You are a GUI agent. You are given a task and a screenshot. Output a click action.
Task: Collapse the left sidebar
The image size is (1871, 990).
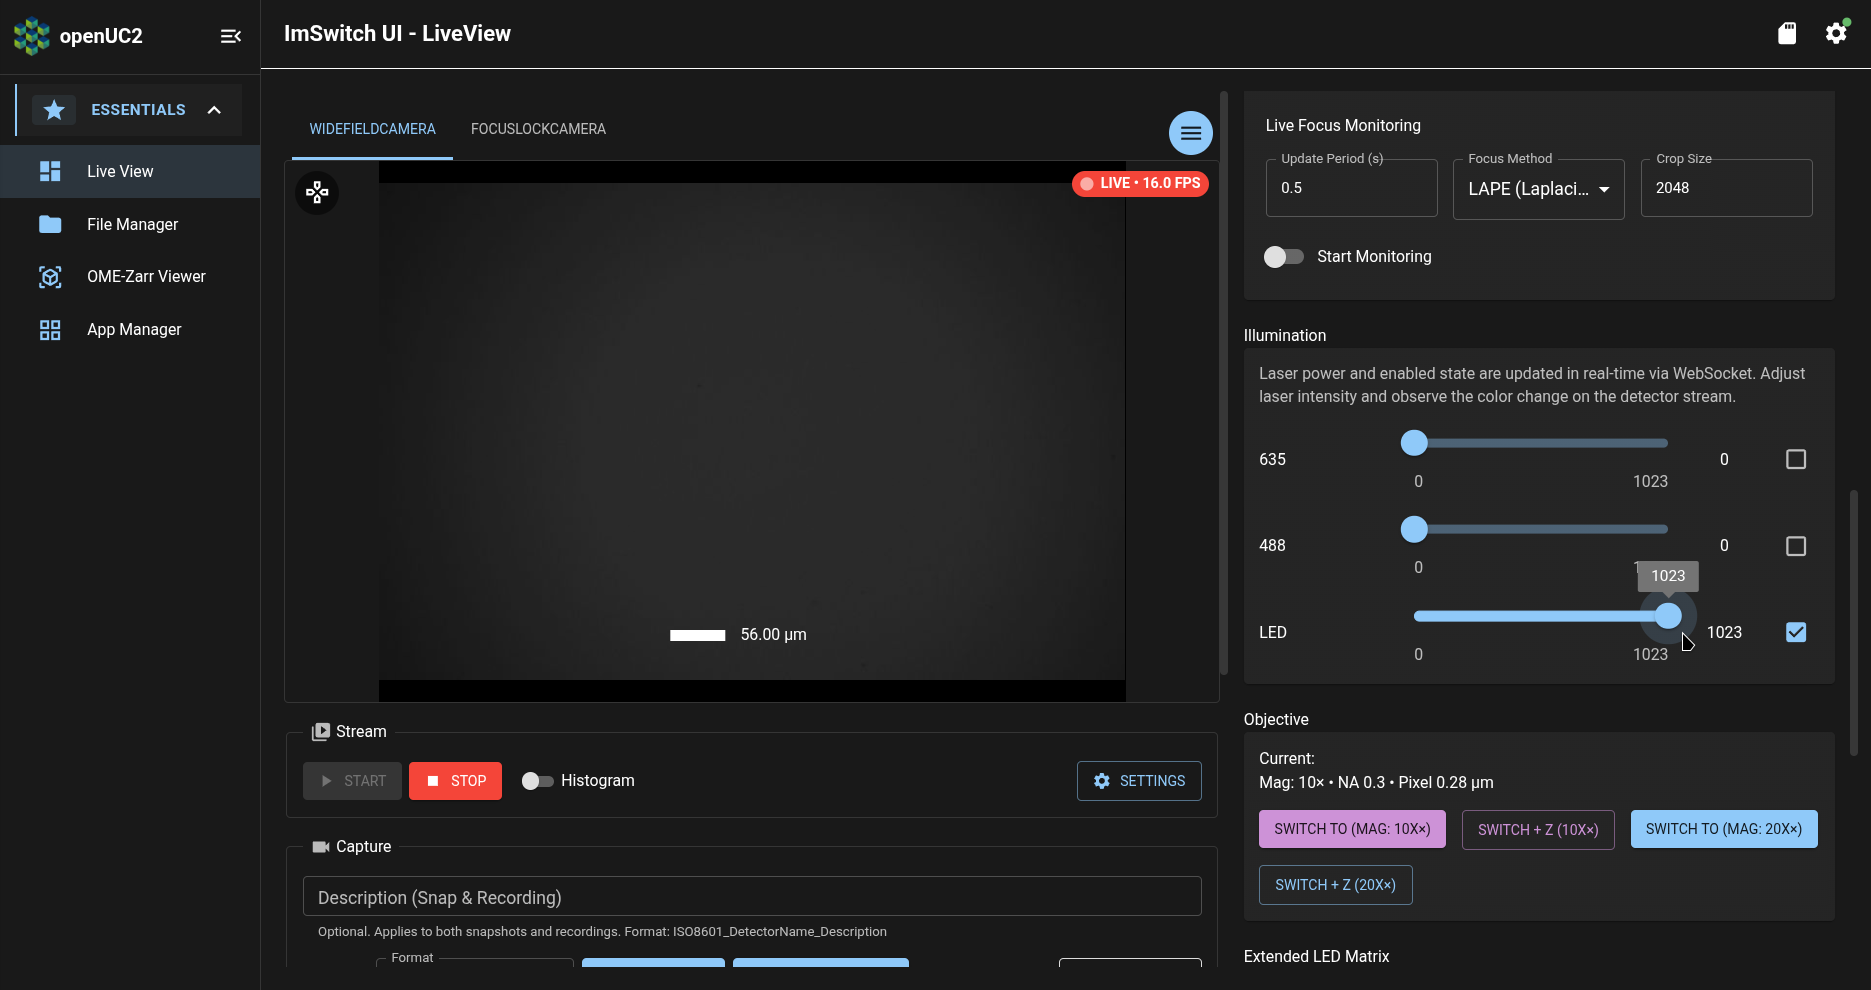pyautogui.click(x=230, y=36)
